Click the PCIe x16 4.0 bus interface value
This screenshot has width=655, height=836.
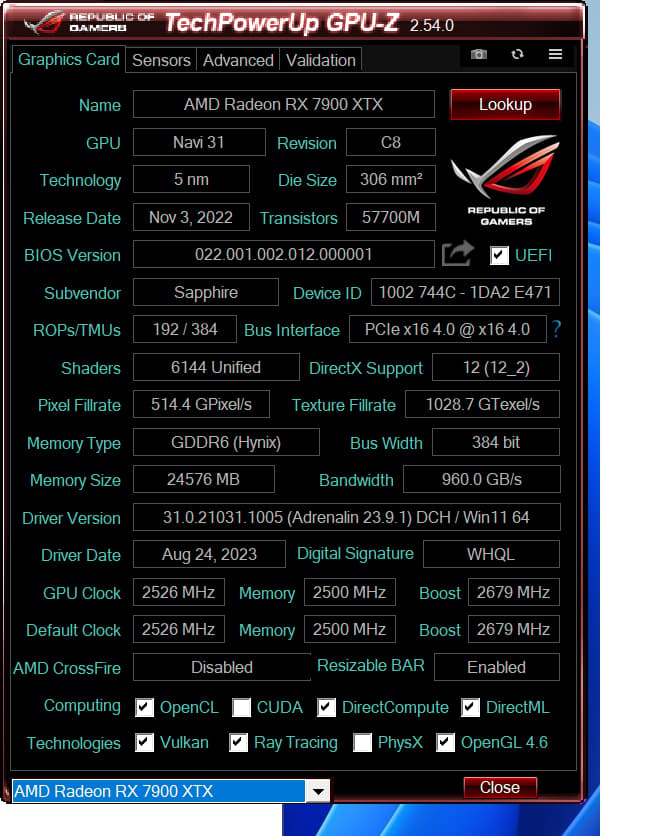tap(448, 329)
